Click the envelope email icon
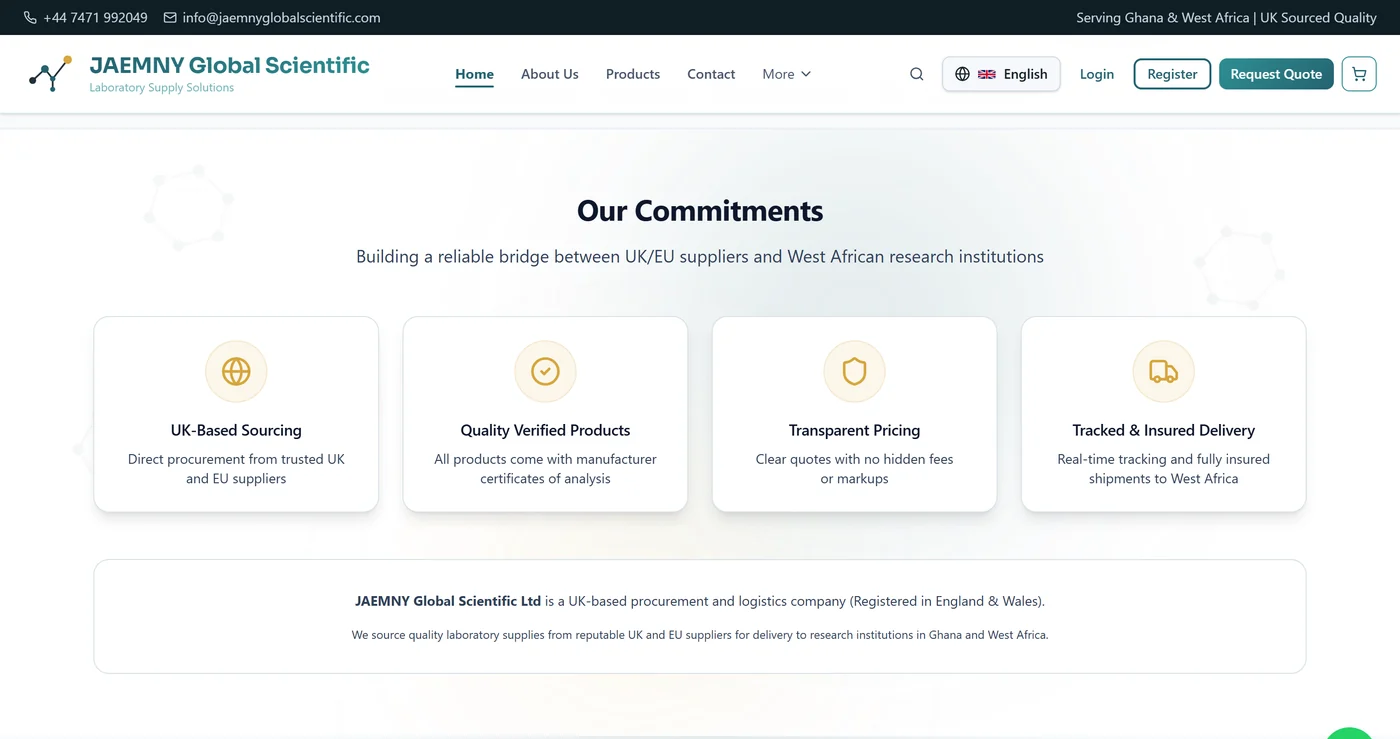Viewport: 1400px width, 739px height. point(170,18)
